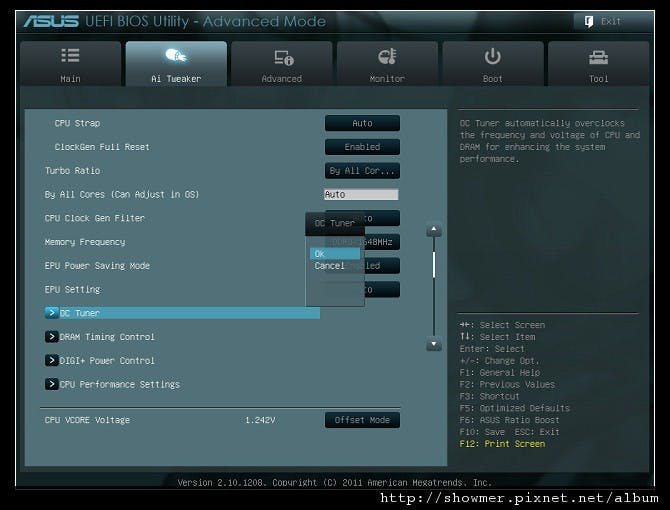Click the scroll down arrow button
Screen dimensions: 670x510
[x=434, y=344]
